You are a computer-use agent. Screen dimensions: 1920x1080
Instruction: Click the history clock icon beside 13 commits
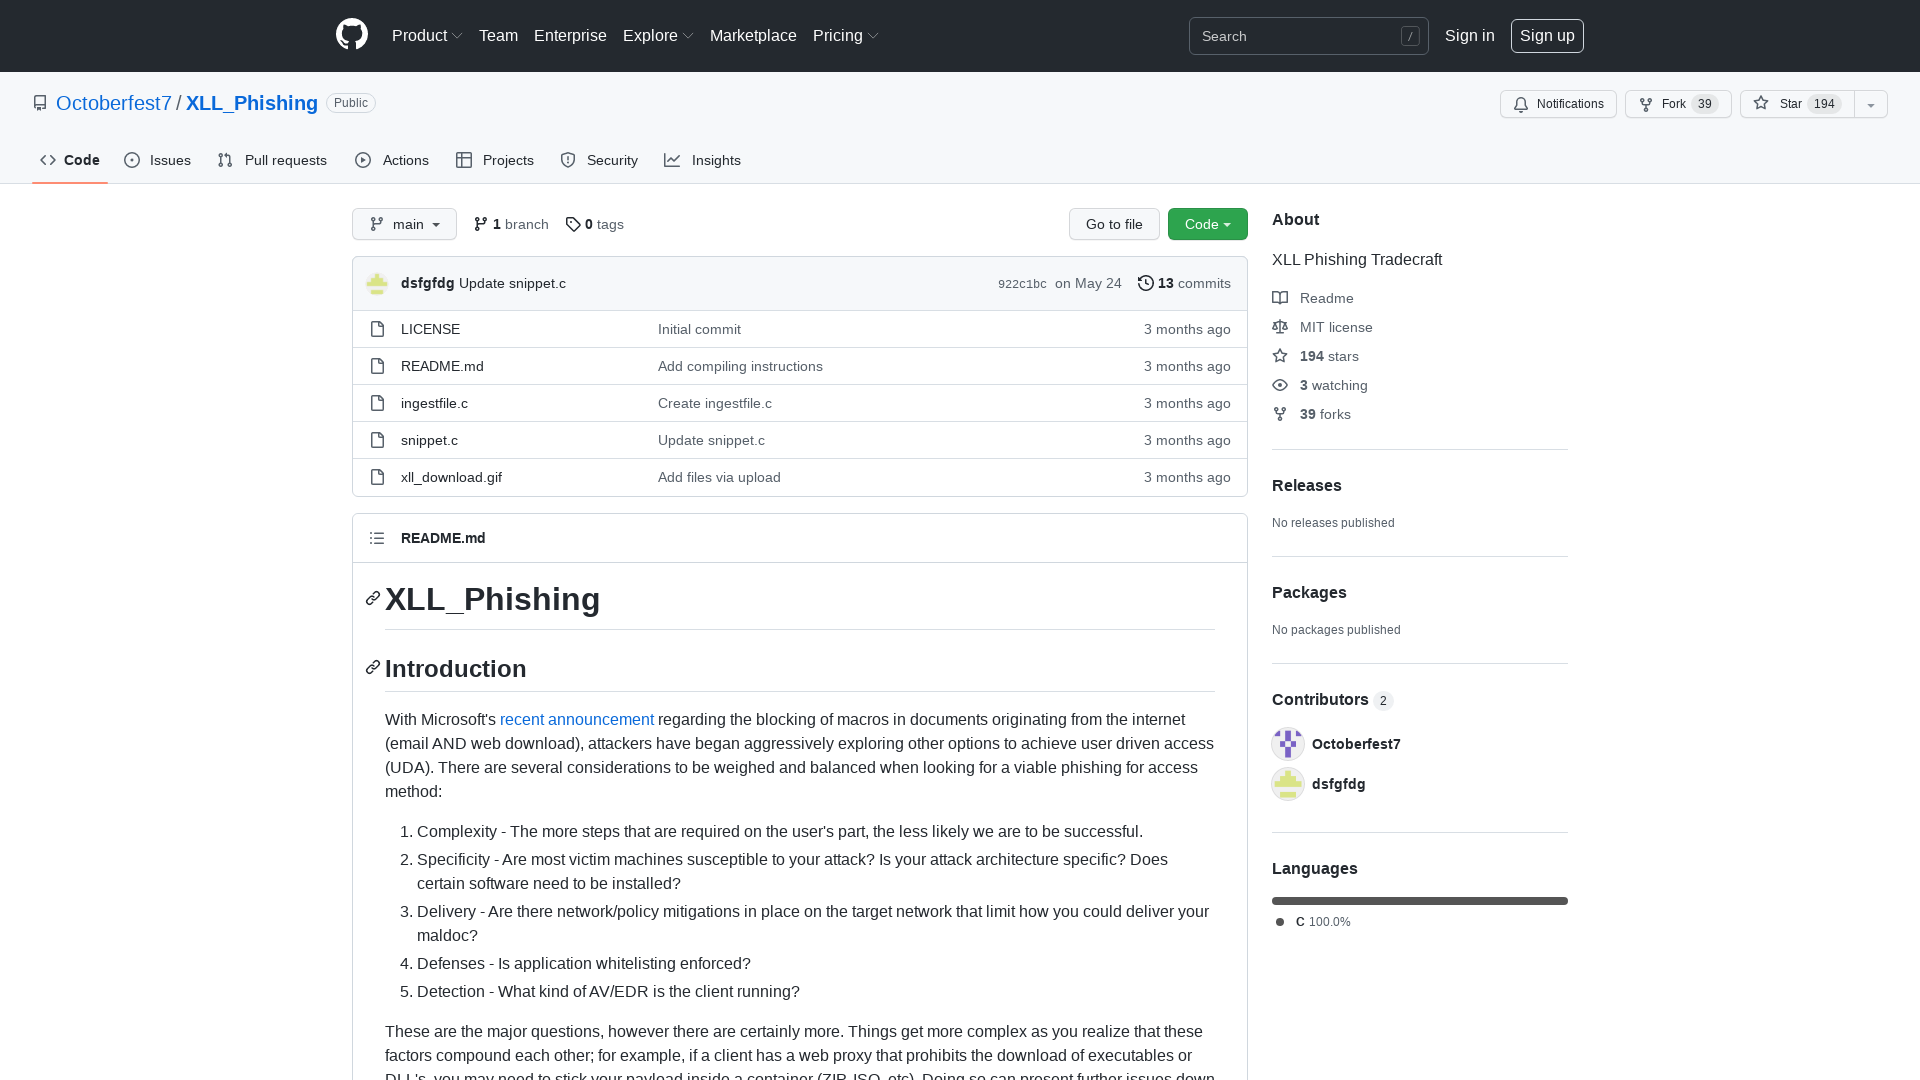1146,283
